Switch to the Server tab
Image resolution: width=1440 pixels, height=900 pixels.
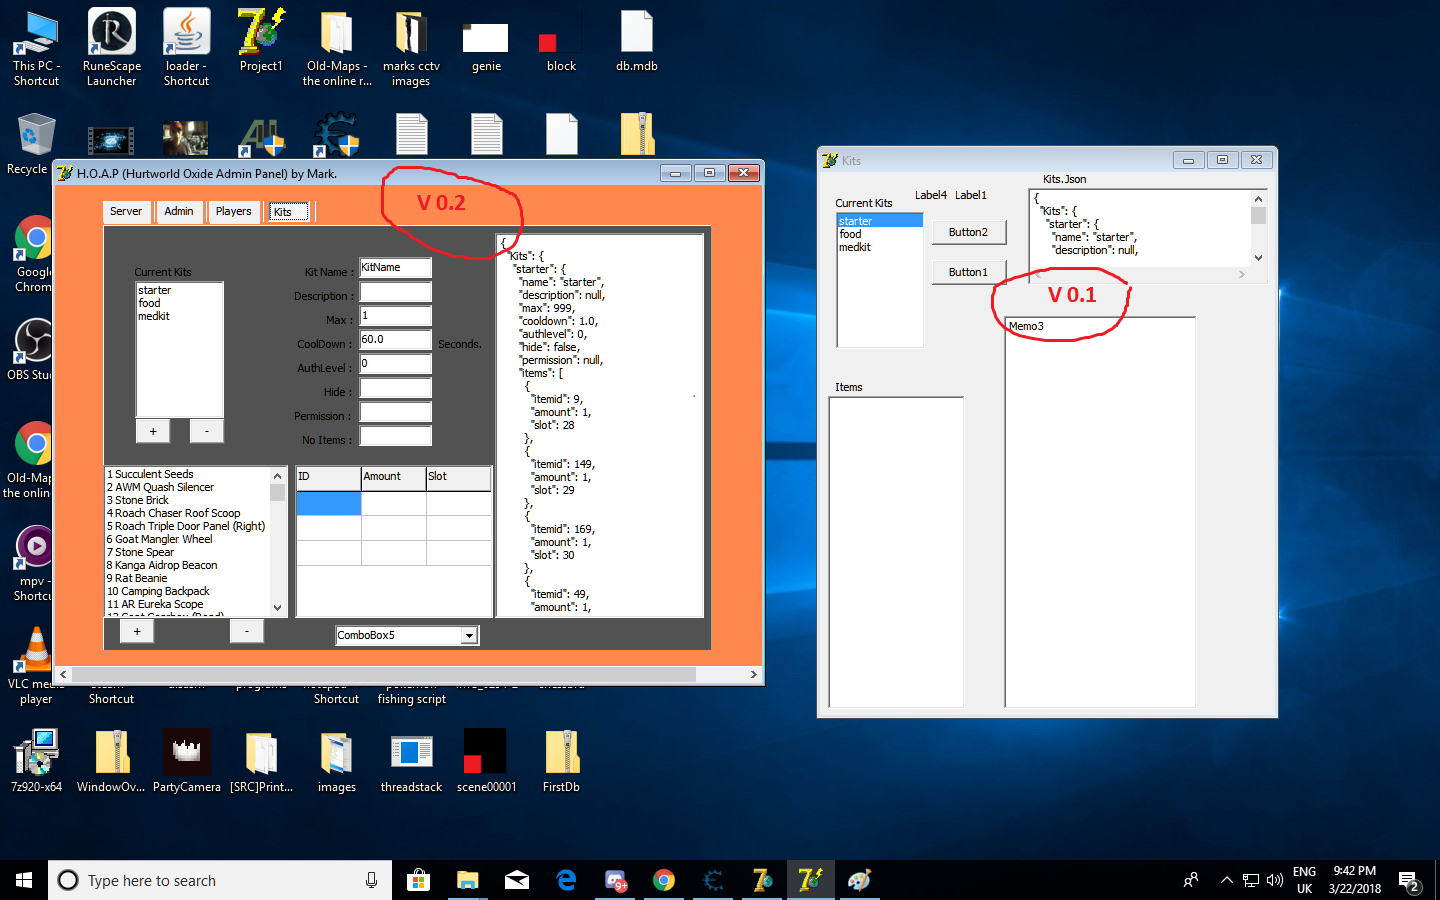pos(126,211)
